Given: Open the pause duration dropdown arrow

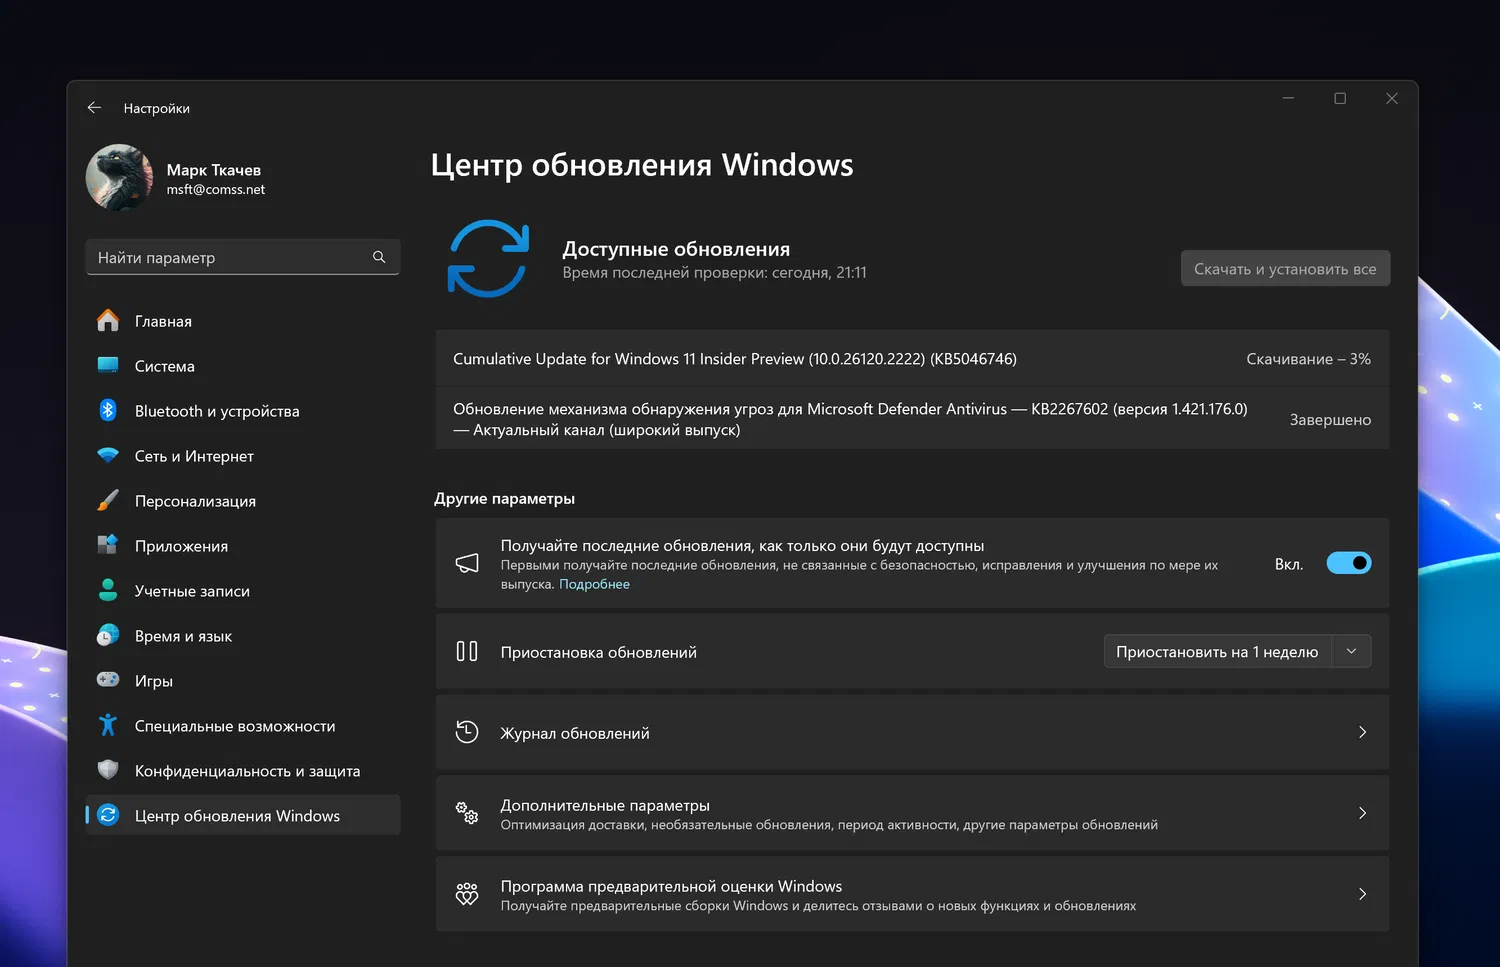Looking at the screenshot, I should pyautogui.click(x=1351, y=651).
